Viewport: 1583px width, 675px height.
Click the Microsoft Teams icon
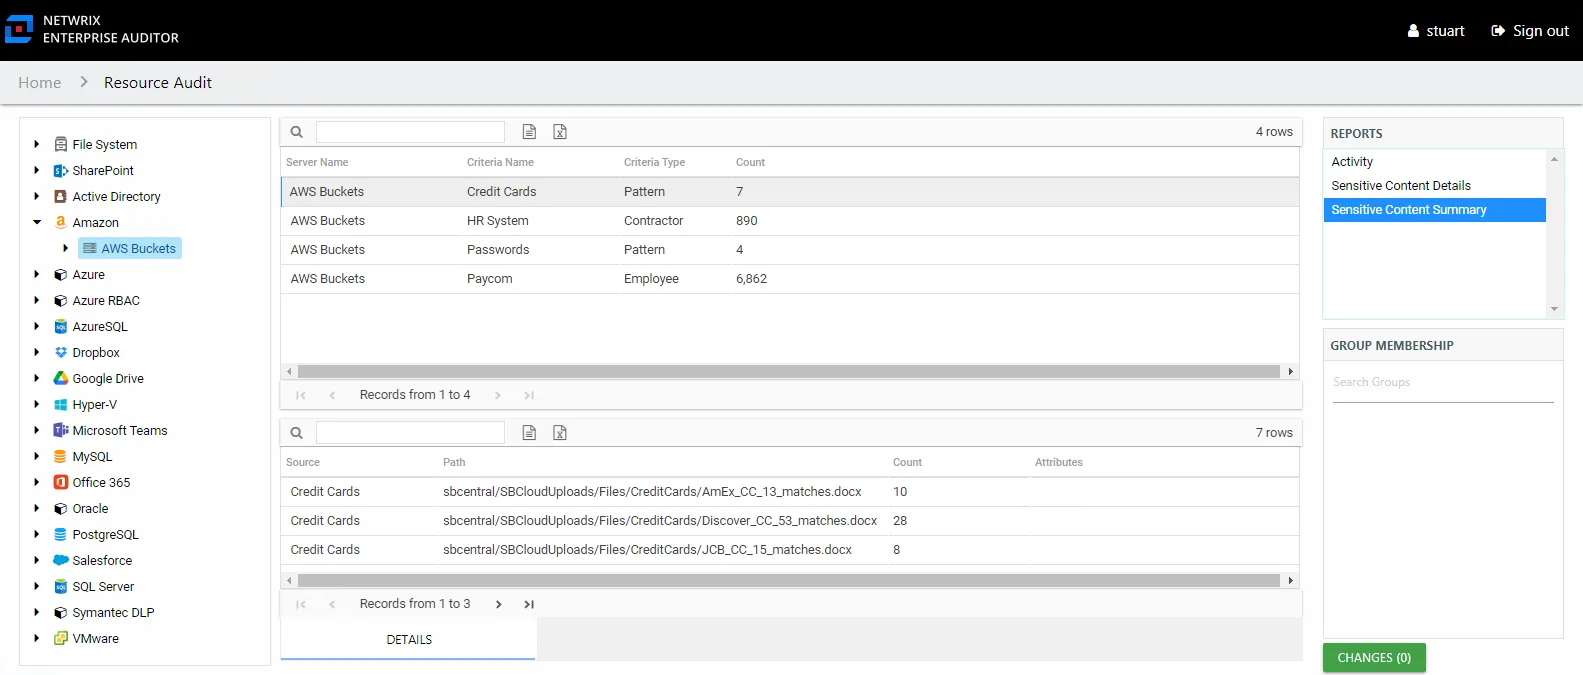[x=61, y=430]
